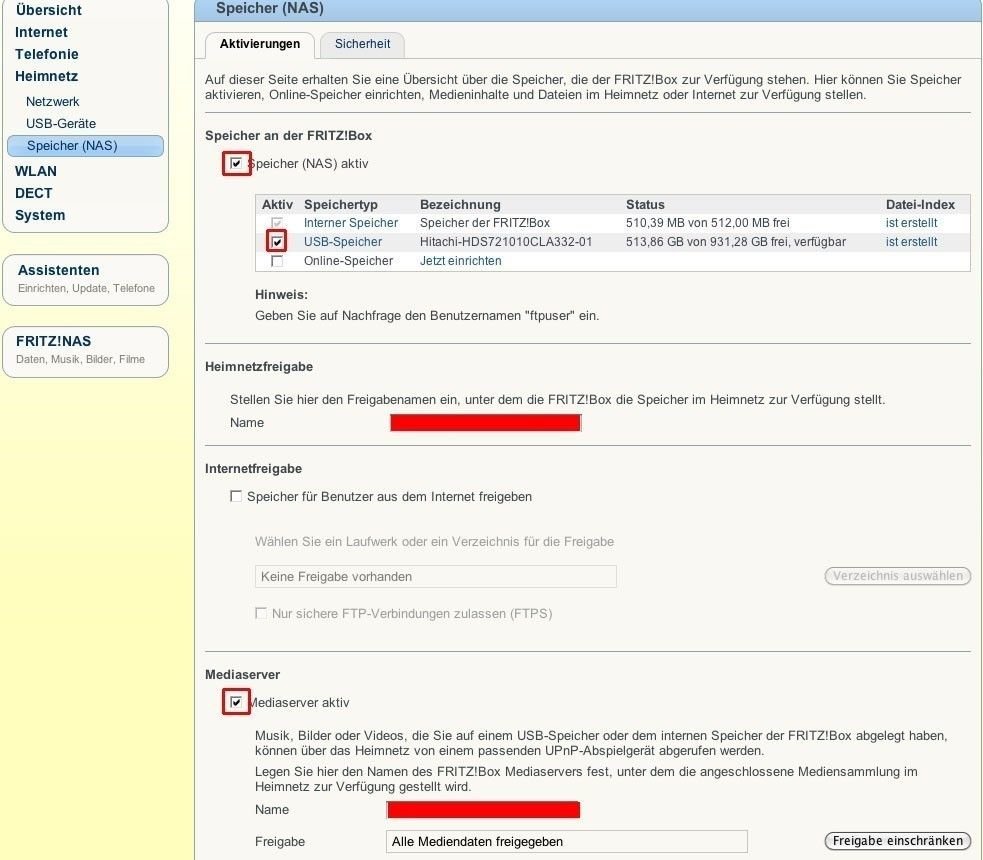Click the Hitachi-HDS721010CLA332-01 device name
Screen dimensions: 983x860
point(506,242)
